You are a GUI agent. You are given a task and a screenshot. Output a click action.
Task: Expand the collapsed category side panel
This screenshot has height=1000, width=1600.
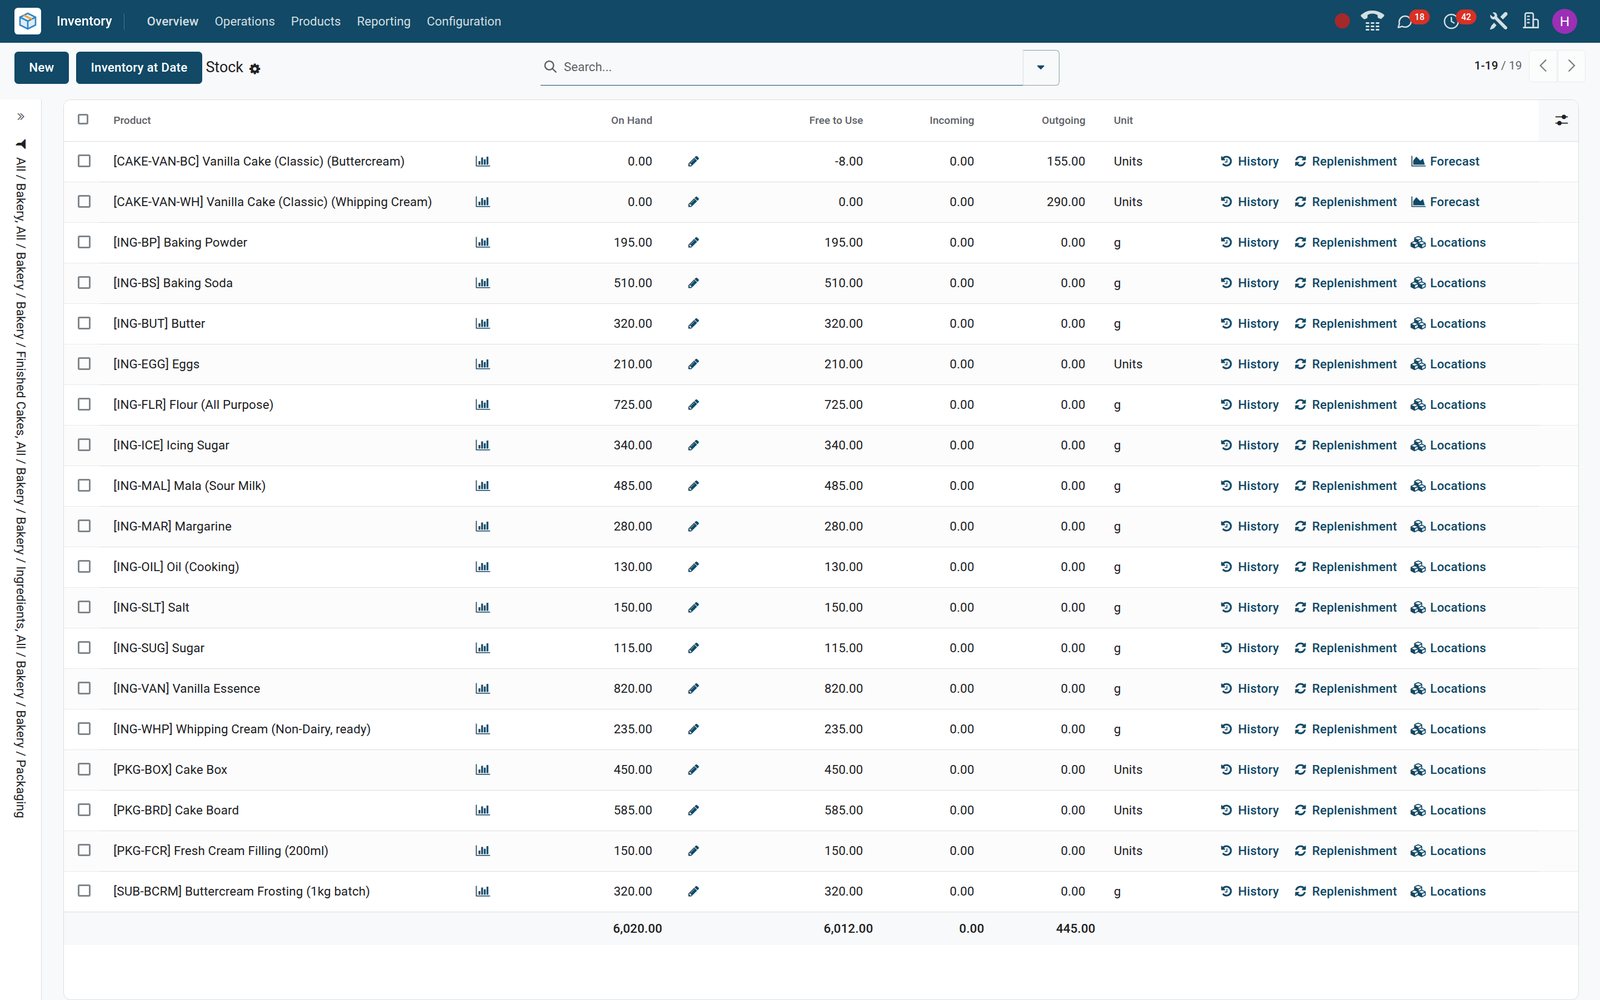click(20, 117)
